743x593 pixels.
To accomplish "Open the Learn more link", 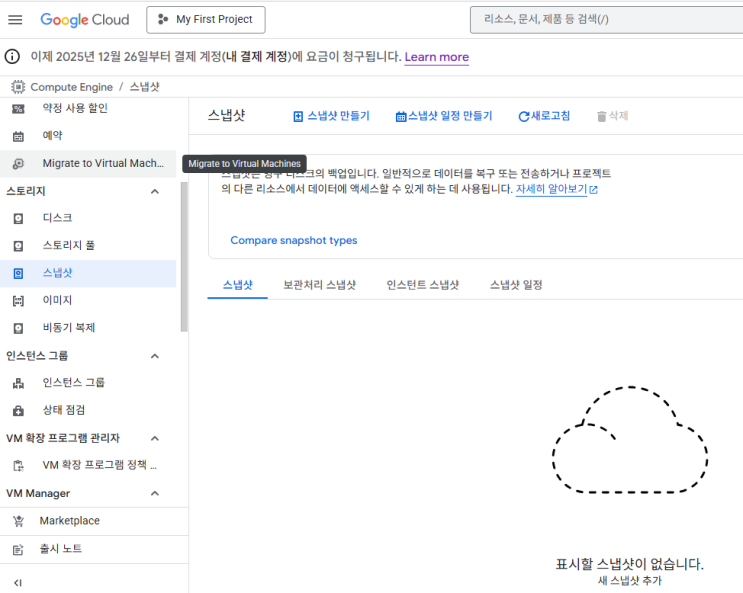I will click(x=436, y=57).
